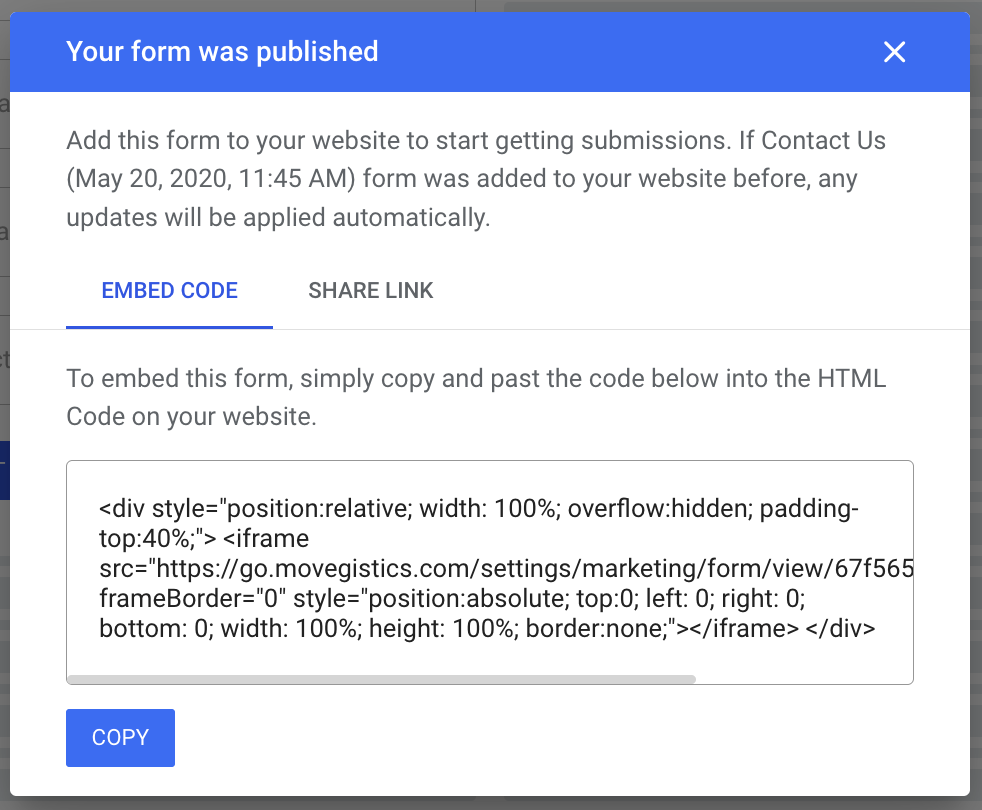Image resolution: width=982 pixels, height=810 pixels.
Task: Click the 'Your form was published' title
Action: pos(222,51)
